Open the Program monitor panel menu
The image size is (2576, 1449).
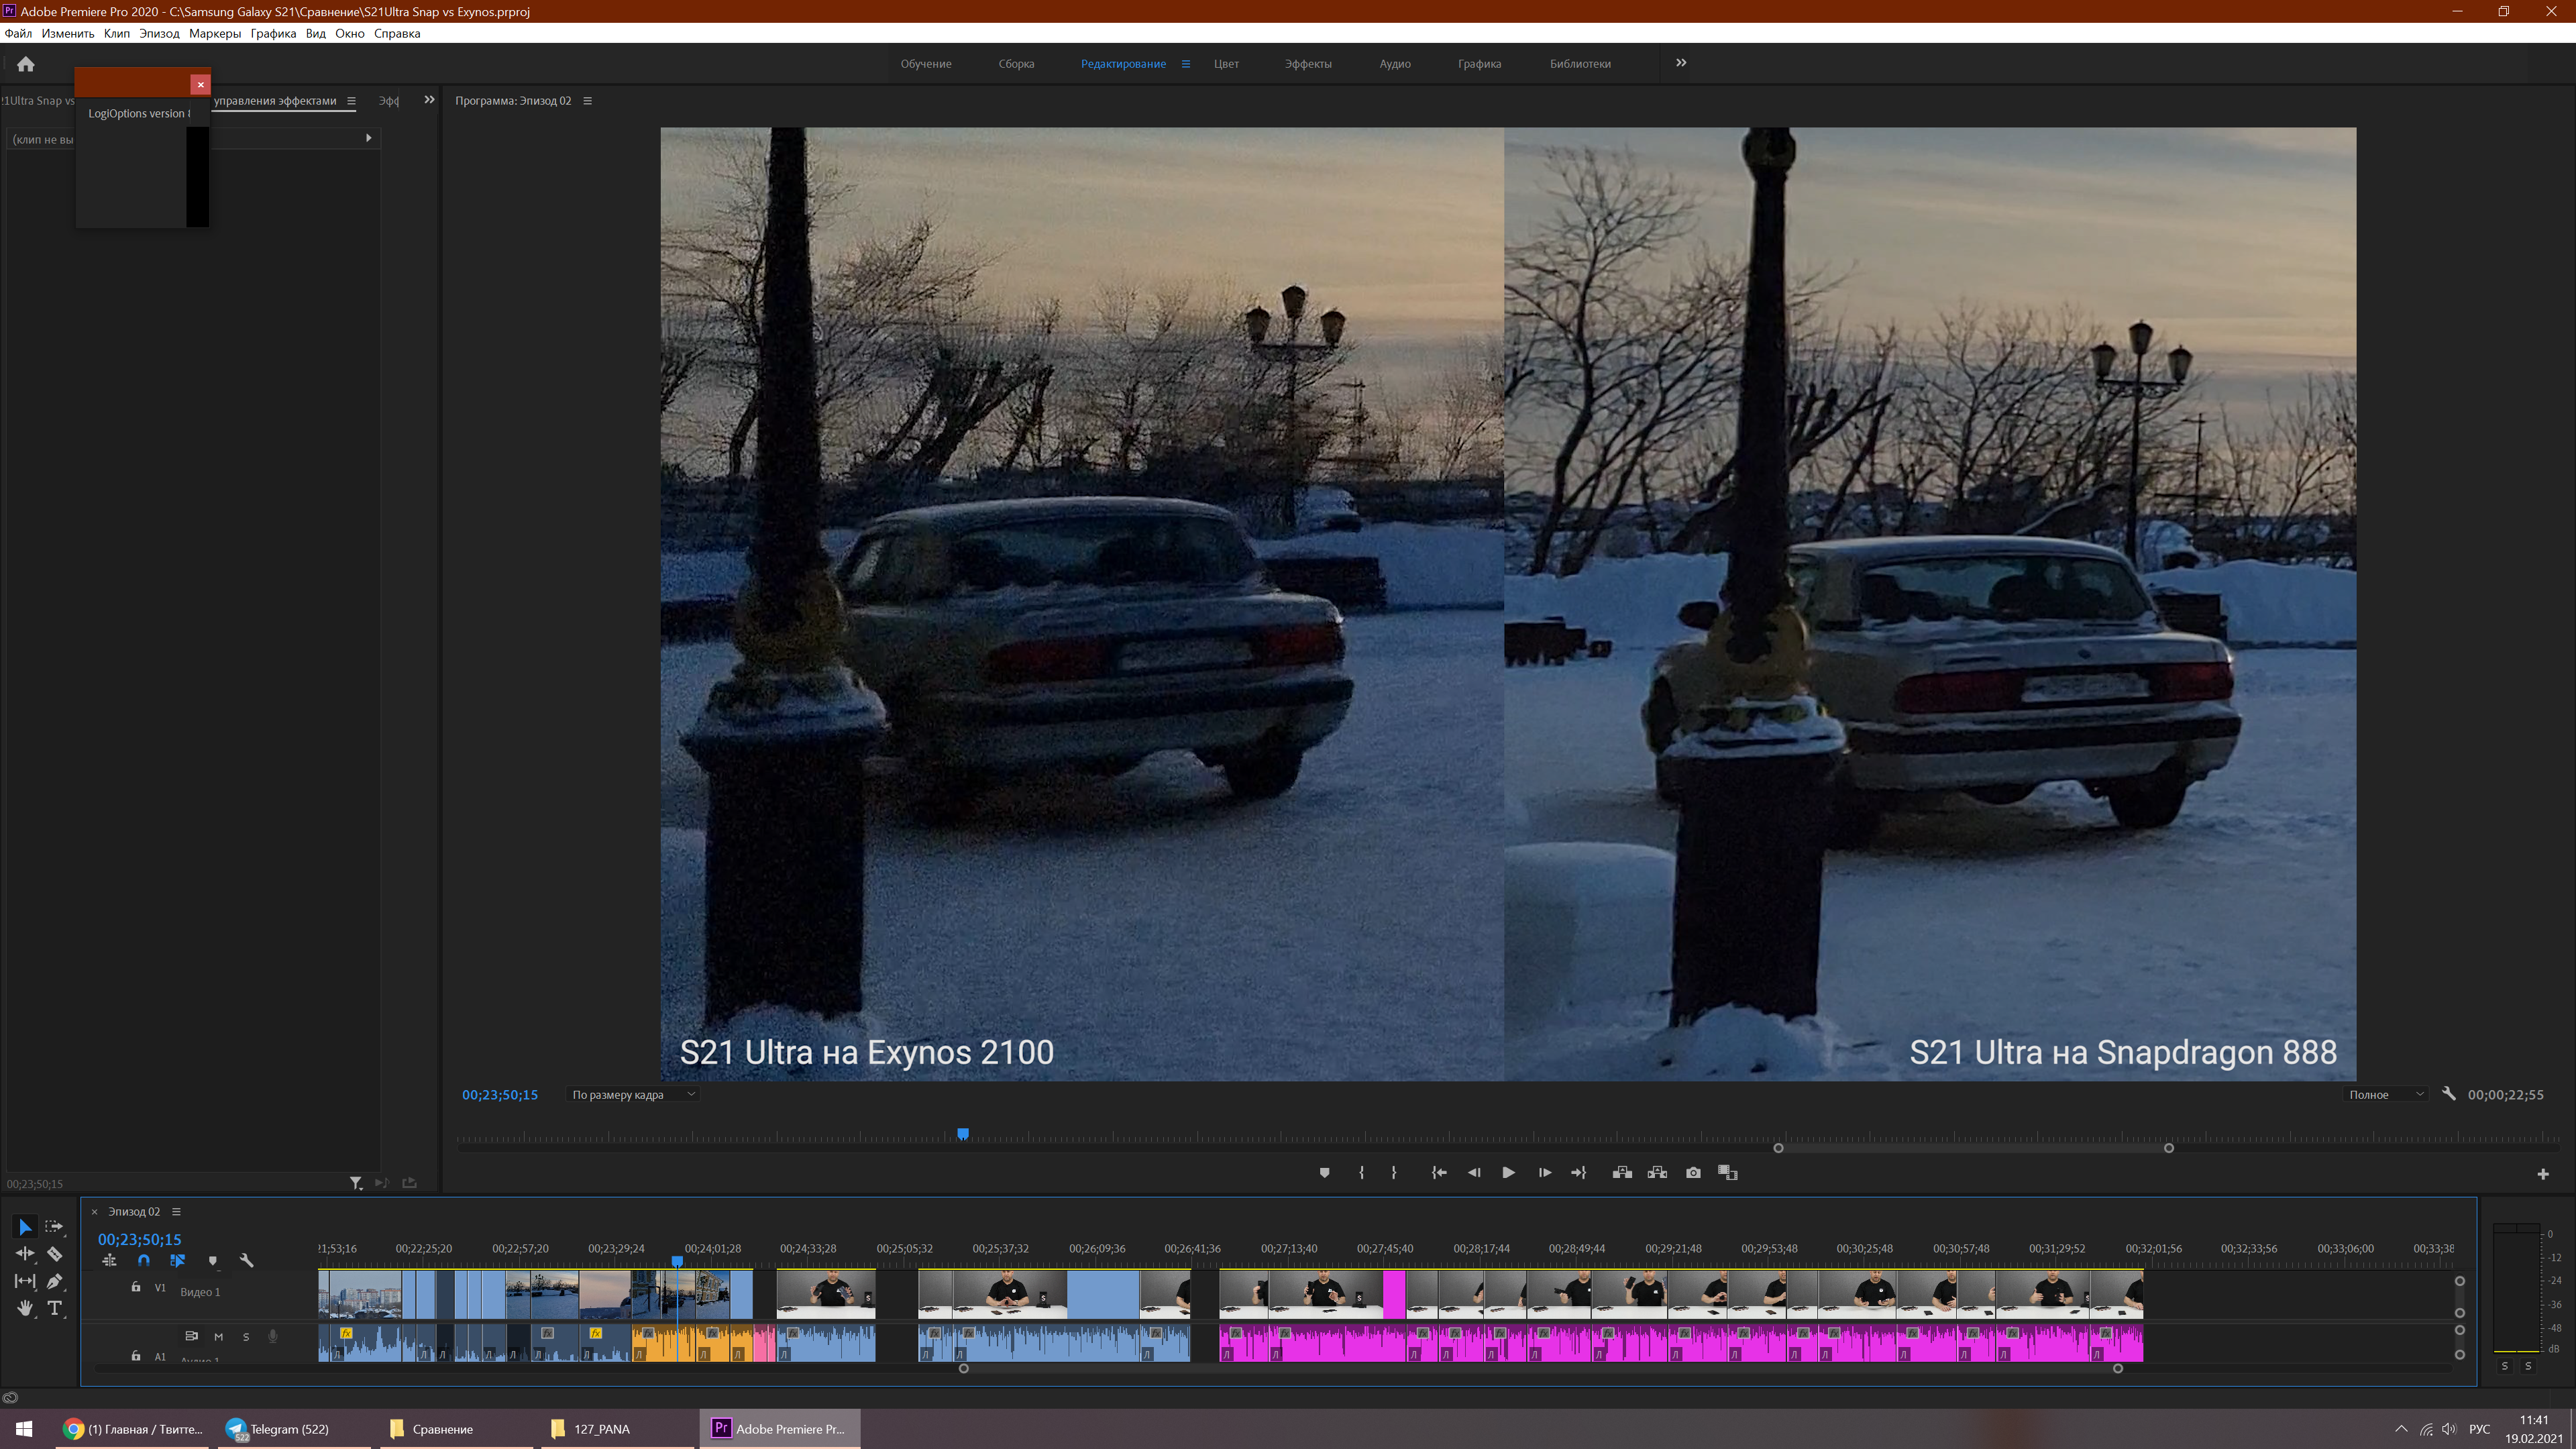click(x=588, y=101)
